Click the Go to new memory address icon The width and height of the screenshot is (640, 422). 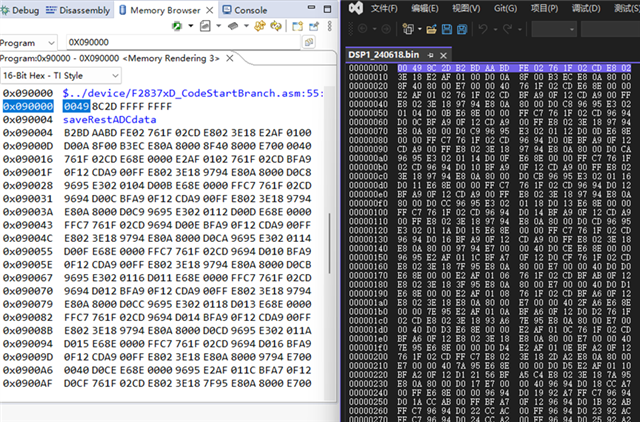point(177,27)
